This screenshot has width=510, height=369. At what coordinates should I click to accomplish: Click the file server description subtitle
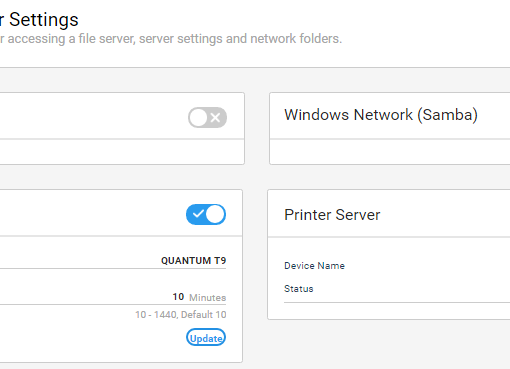[171, 39]
